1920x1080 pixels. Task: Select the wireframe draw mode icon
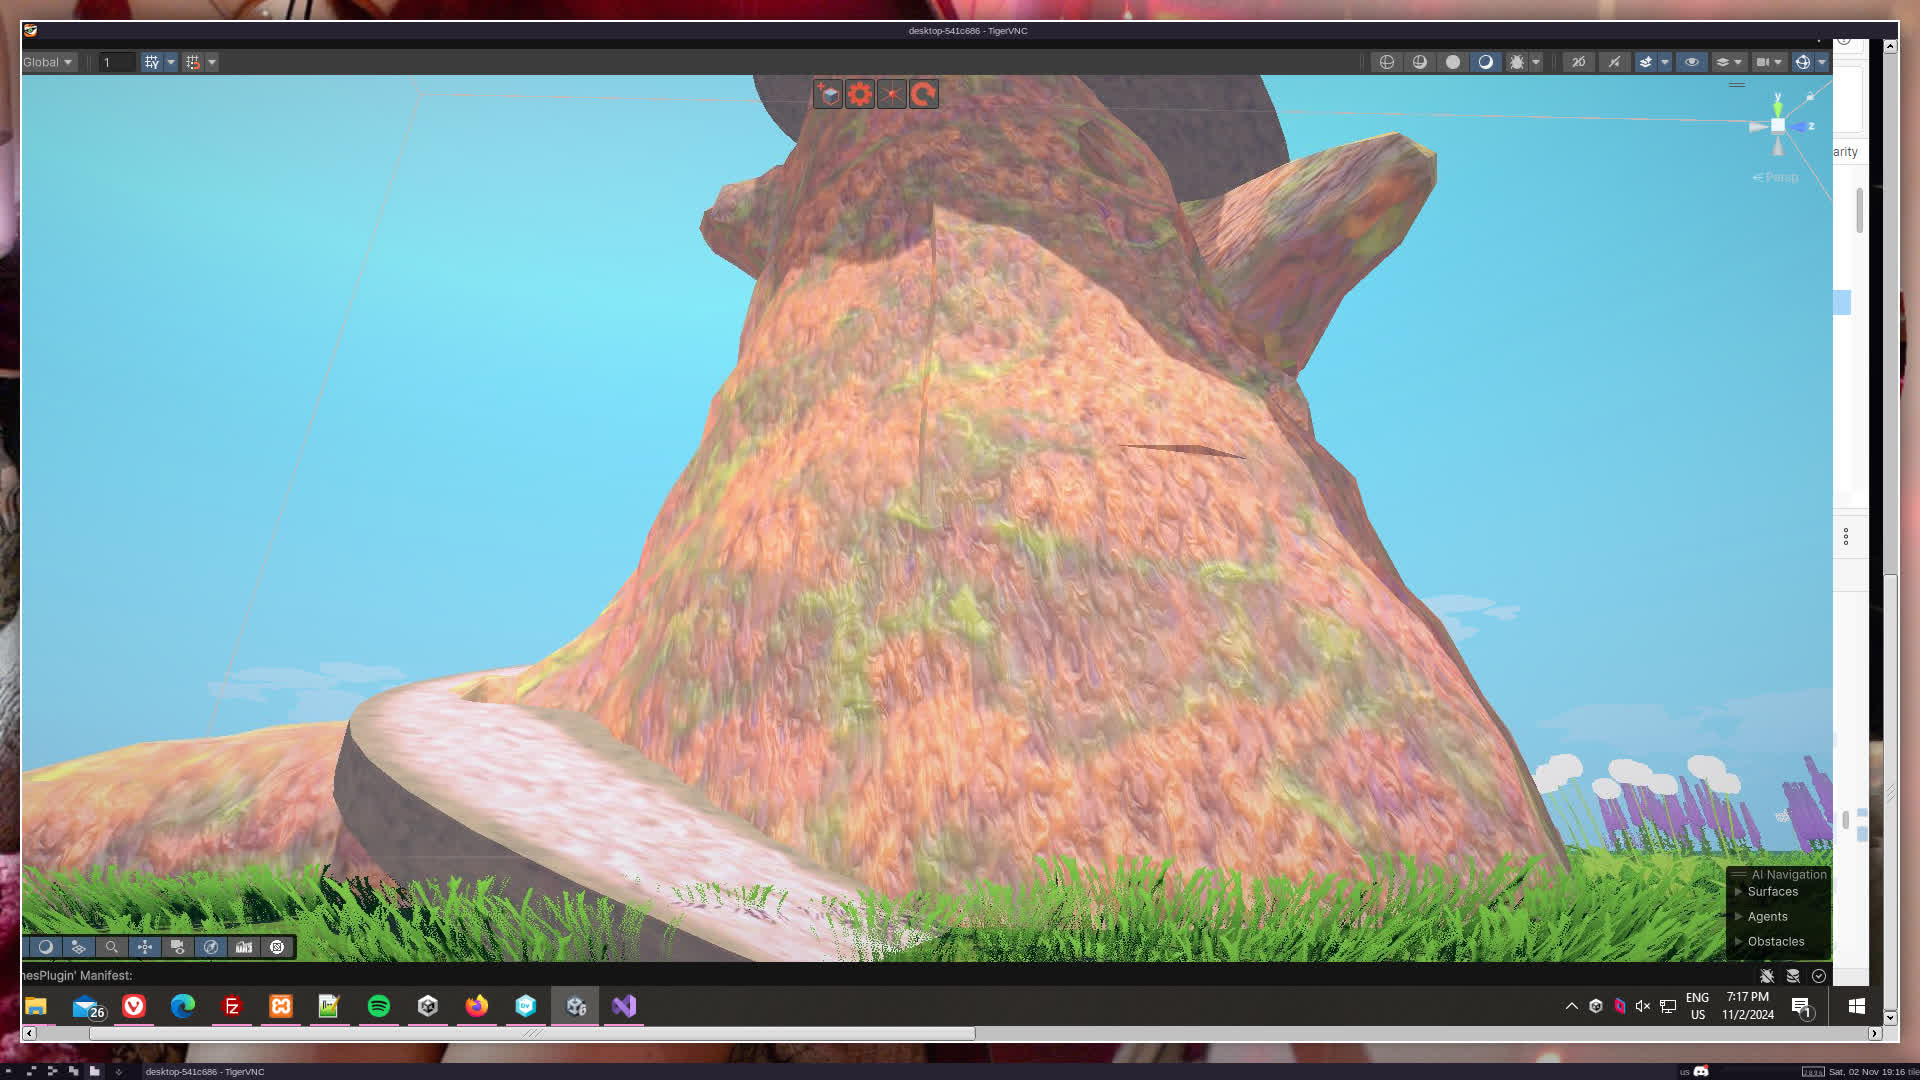pyautogui.click(x=1386, y=62)
